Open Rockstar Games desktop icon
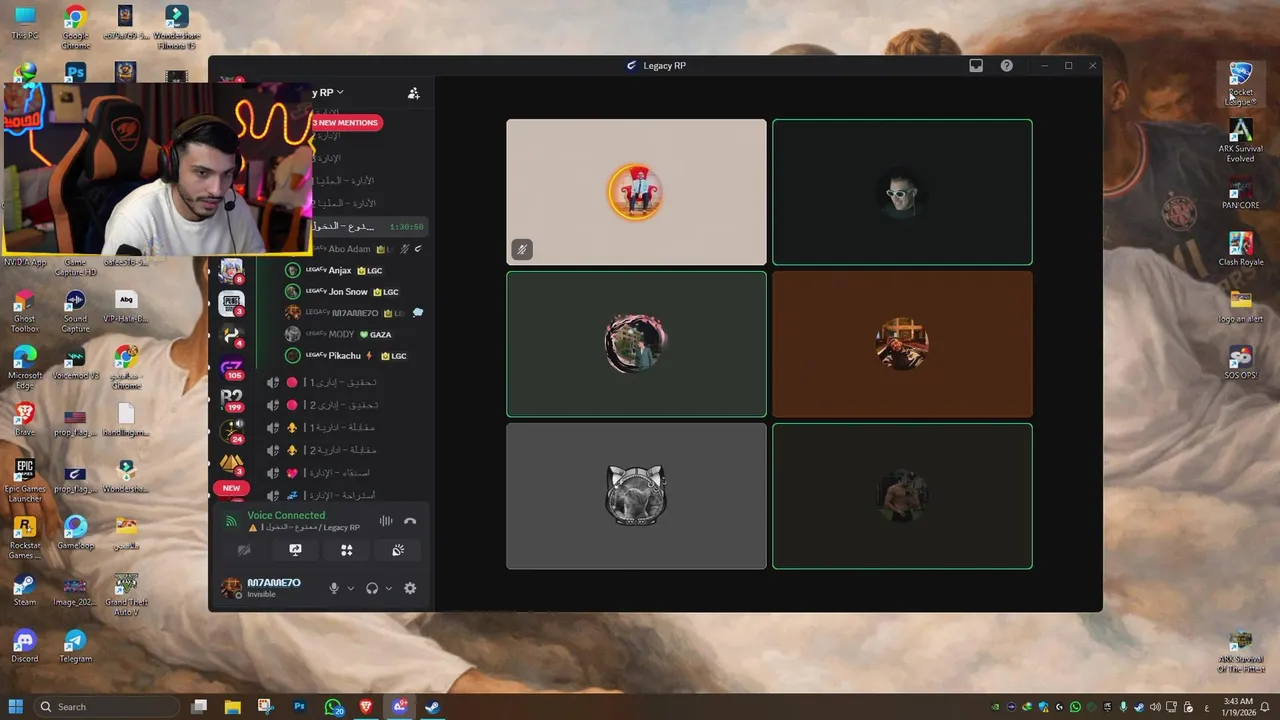The height and width of the screenshot is (720, 1280). (x=25, y=538)
